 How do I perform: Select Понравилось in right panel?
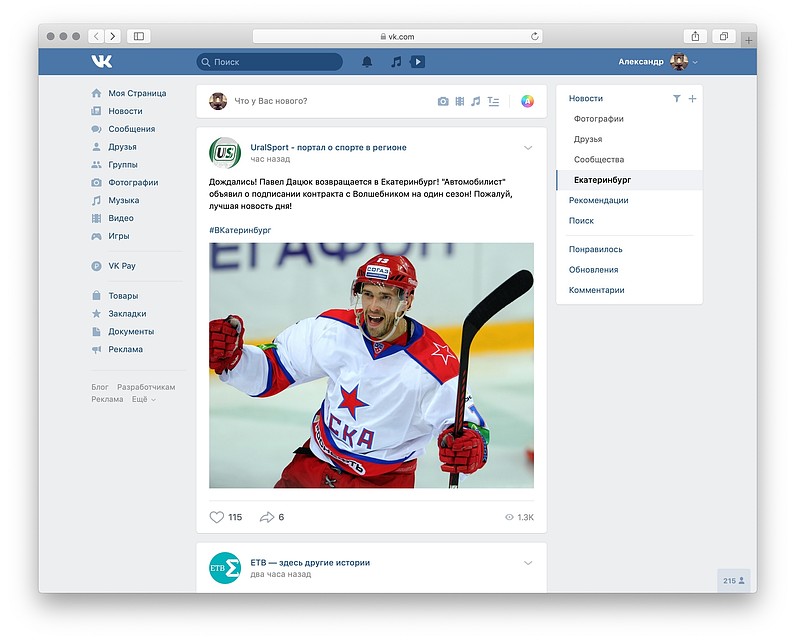[x=595, y=249]
